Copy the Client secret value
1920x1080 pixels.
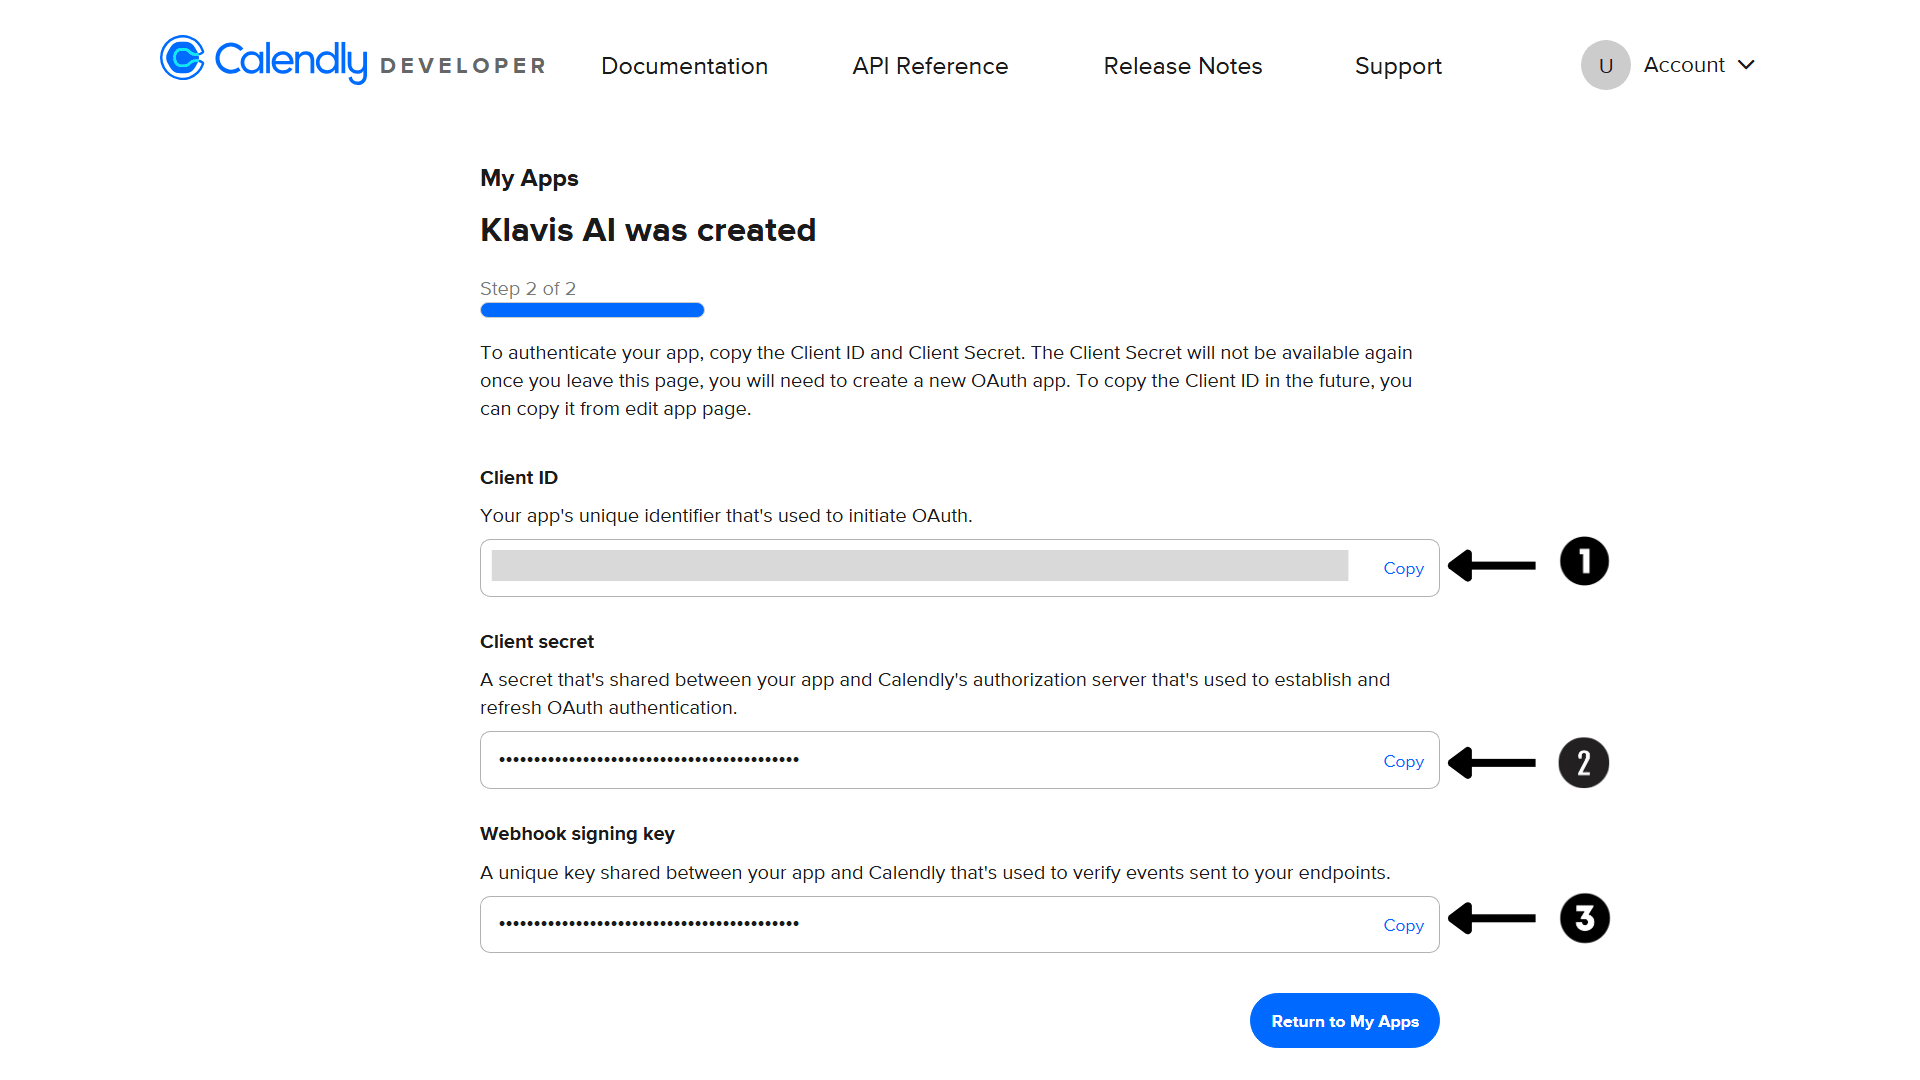tap(1403, 761)
